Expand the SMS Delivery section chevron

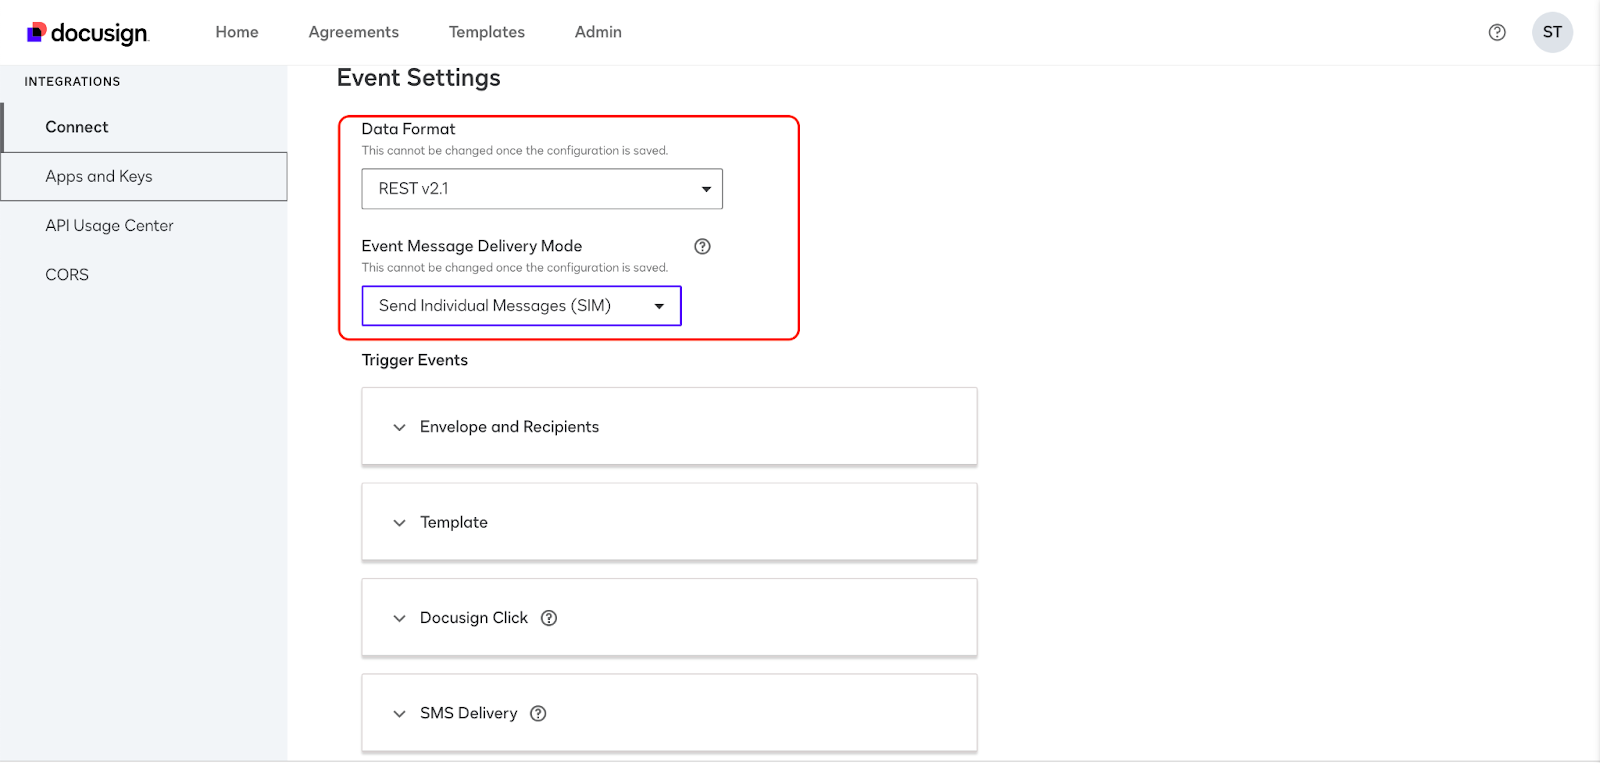[x=399, y=713]
